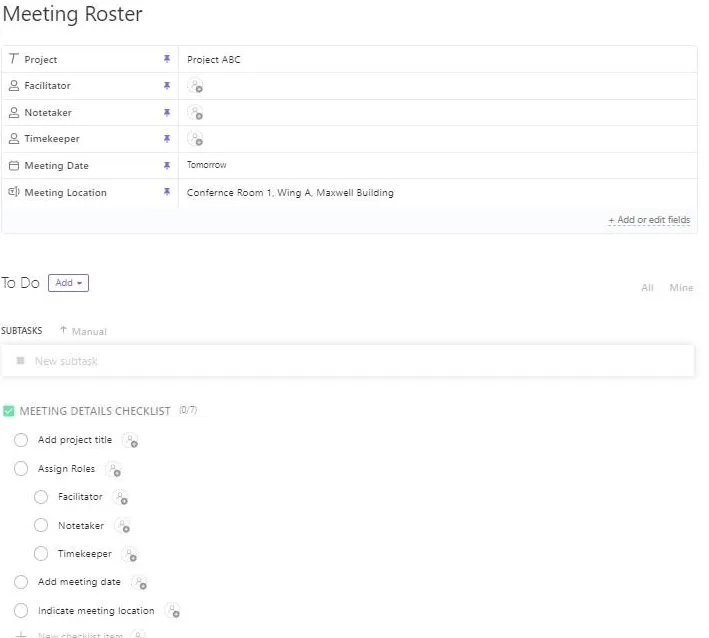709x638 pixels.
Task: Click Add or edit fields link
Action: click(649, 220)
